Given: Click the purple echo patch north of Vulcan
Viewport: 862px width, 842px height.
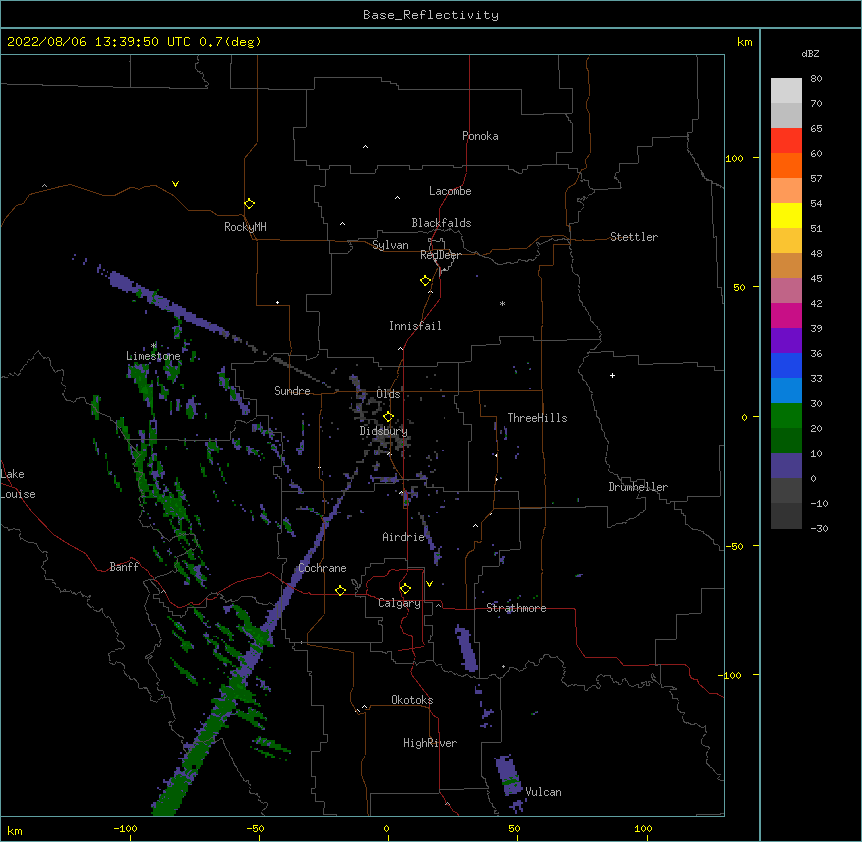Looking at the screenshot, I should [509, 775].
